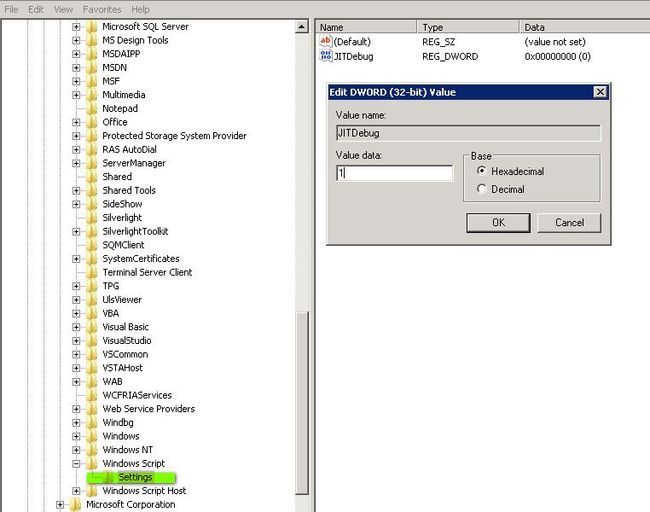Image resolution: width=650 pixels, height=512 pixels.
Task: Click the RAS AutoDial folder icon
Action: point(92,149)
